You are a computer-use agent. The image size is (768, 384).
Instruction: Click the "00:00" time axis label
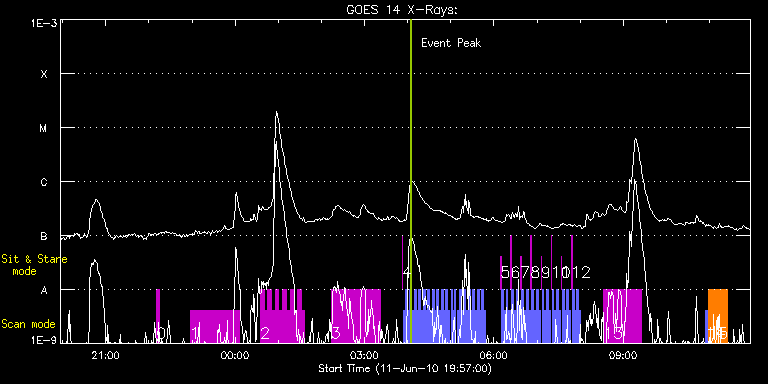click(x=236, y=355)
